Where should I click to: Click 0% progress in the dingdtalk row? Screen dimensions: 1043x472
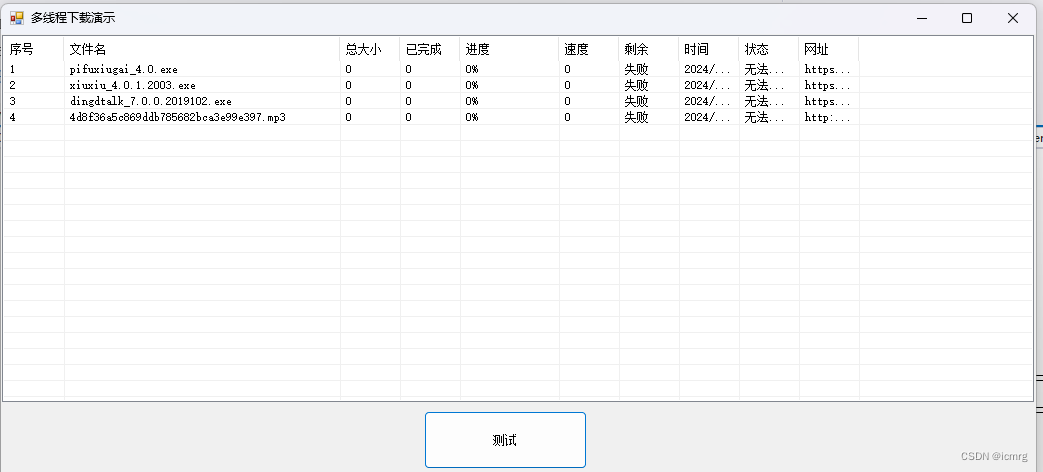(472, 101)
